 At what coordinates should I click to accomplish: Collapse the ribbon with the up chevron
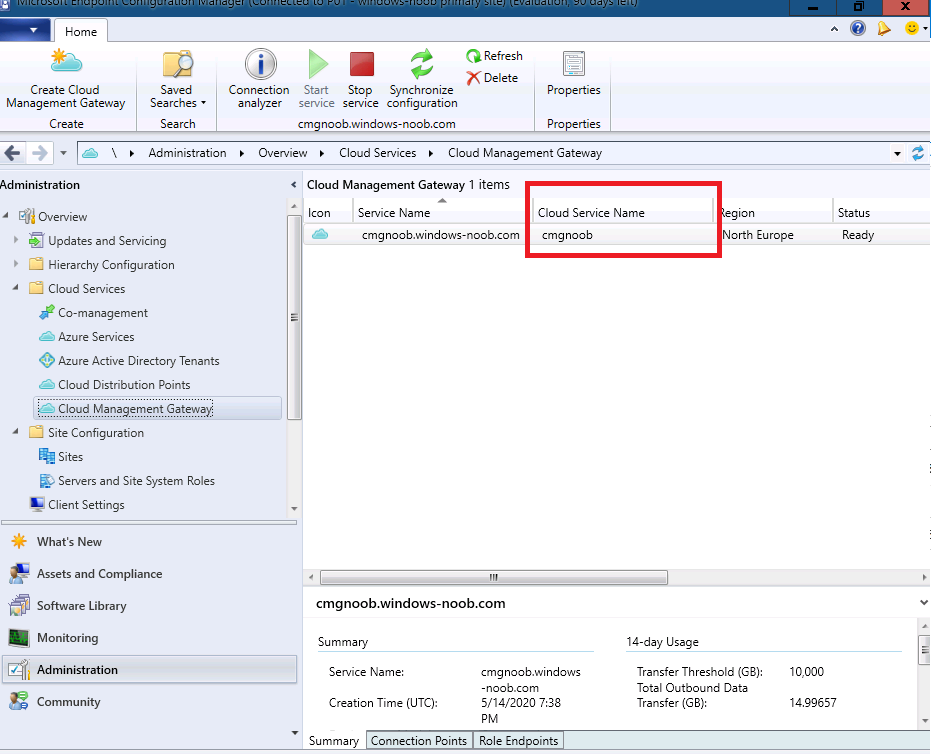click(x=834, y=28)
